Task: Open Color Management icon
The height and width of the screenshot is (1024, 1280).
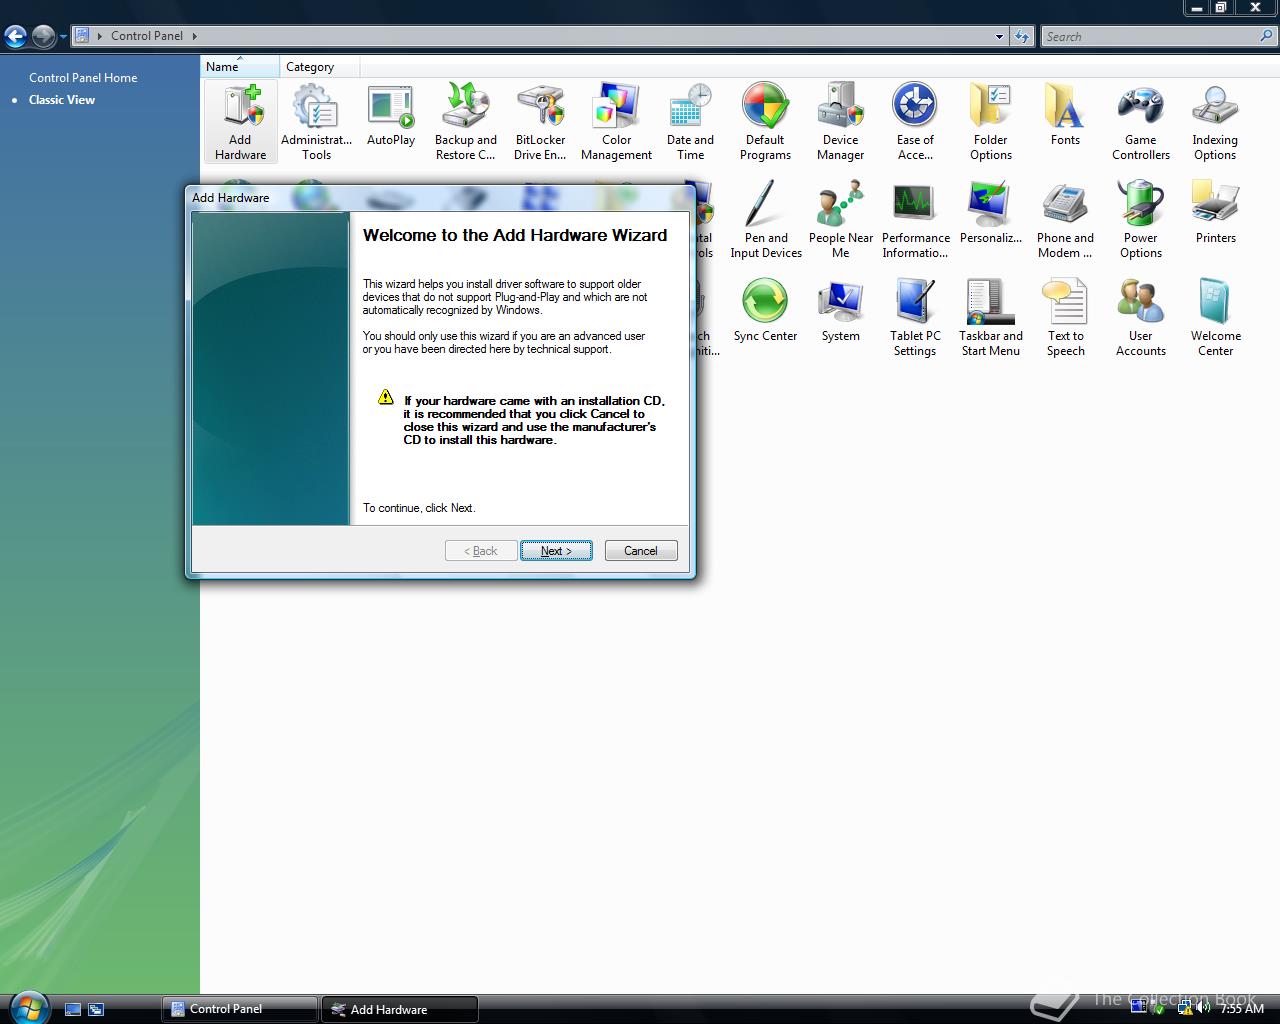Action: point(616,121)
